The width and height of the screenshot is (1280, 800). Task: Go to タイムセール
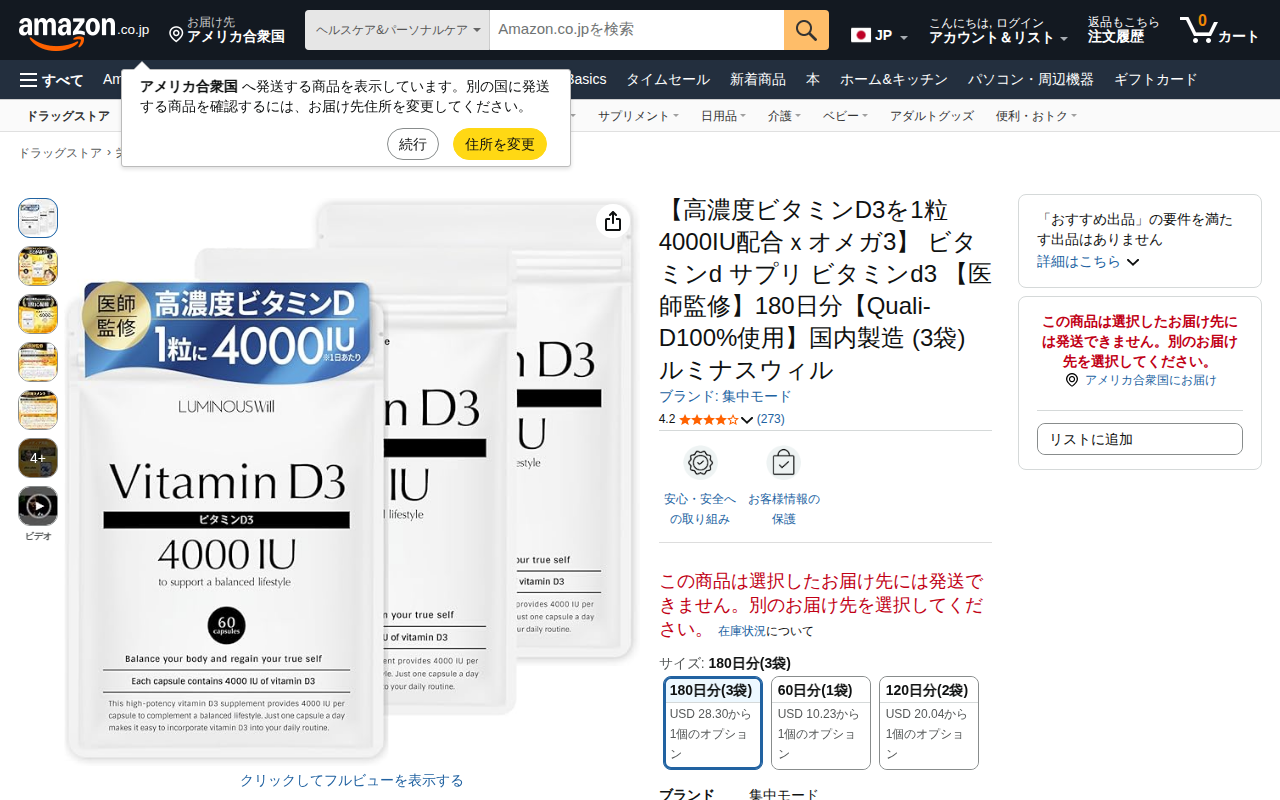[x=668, y=80]
